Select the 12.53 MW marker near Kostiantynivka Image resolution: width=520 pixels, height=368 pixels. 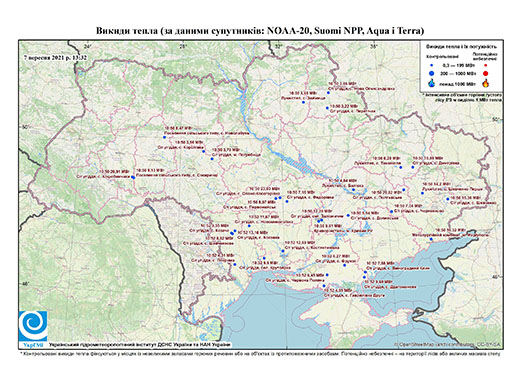click(x=283, y=251)
